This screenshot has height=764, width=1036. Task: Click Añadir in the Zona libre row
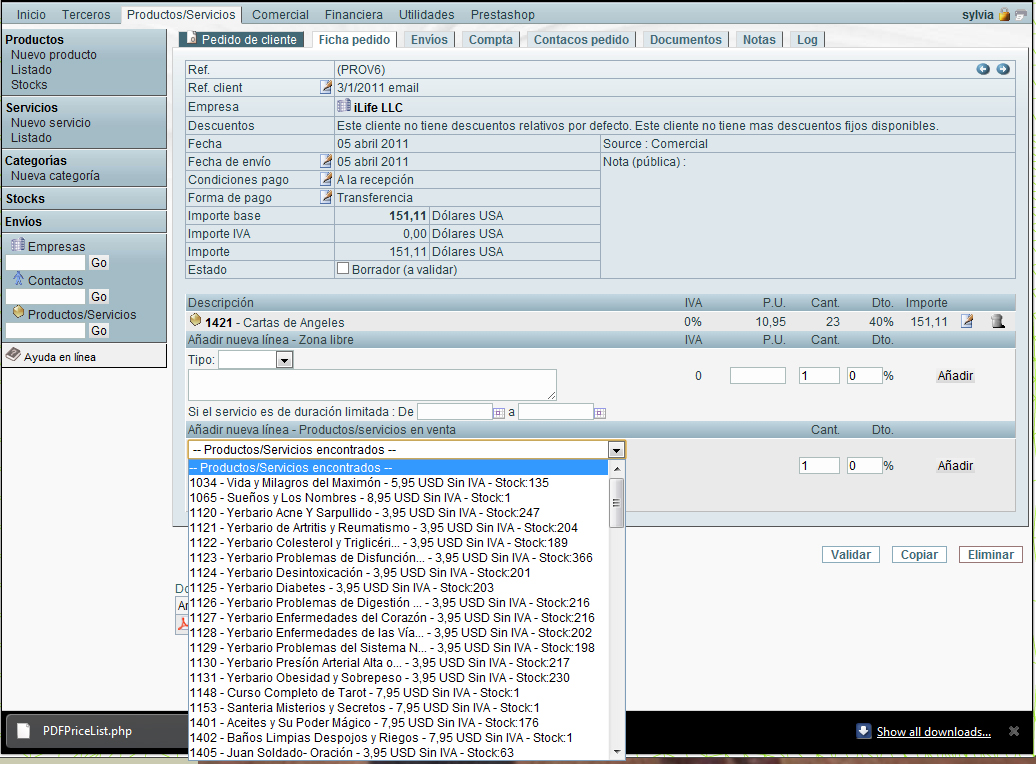click(x=955, y=375)
